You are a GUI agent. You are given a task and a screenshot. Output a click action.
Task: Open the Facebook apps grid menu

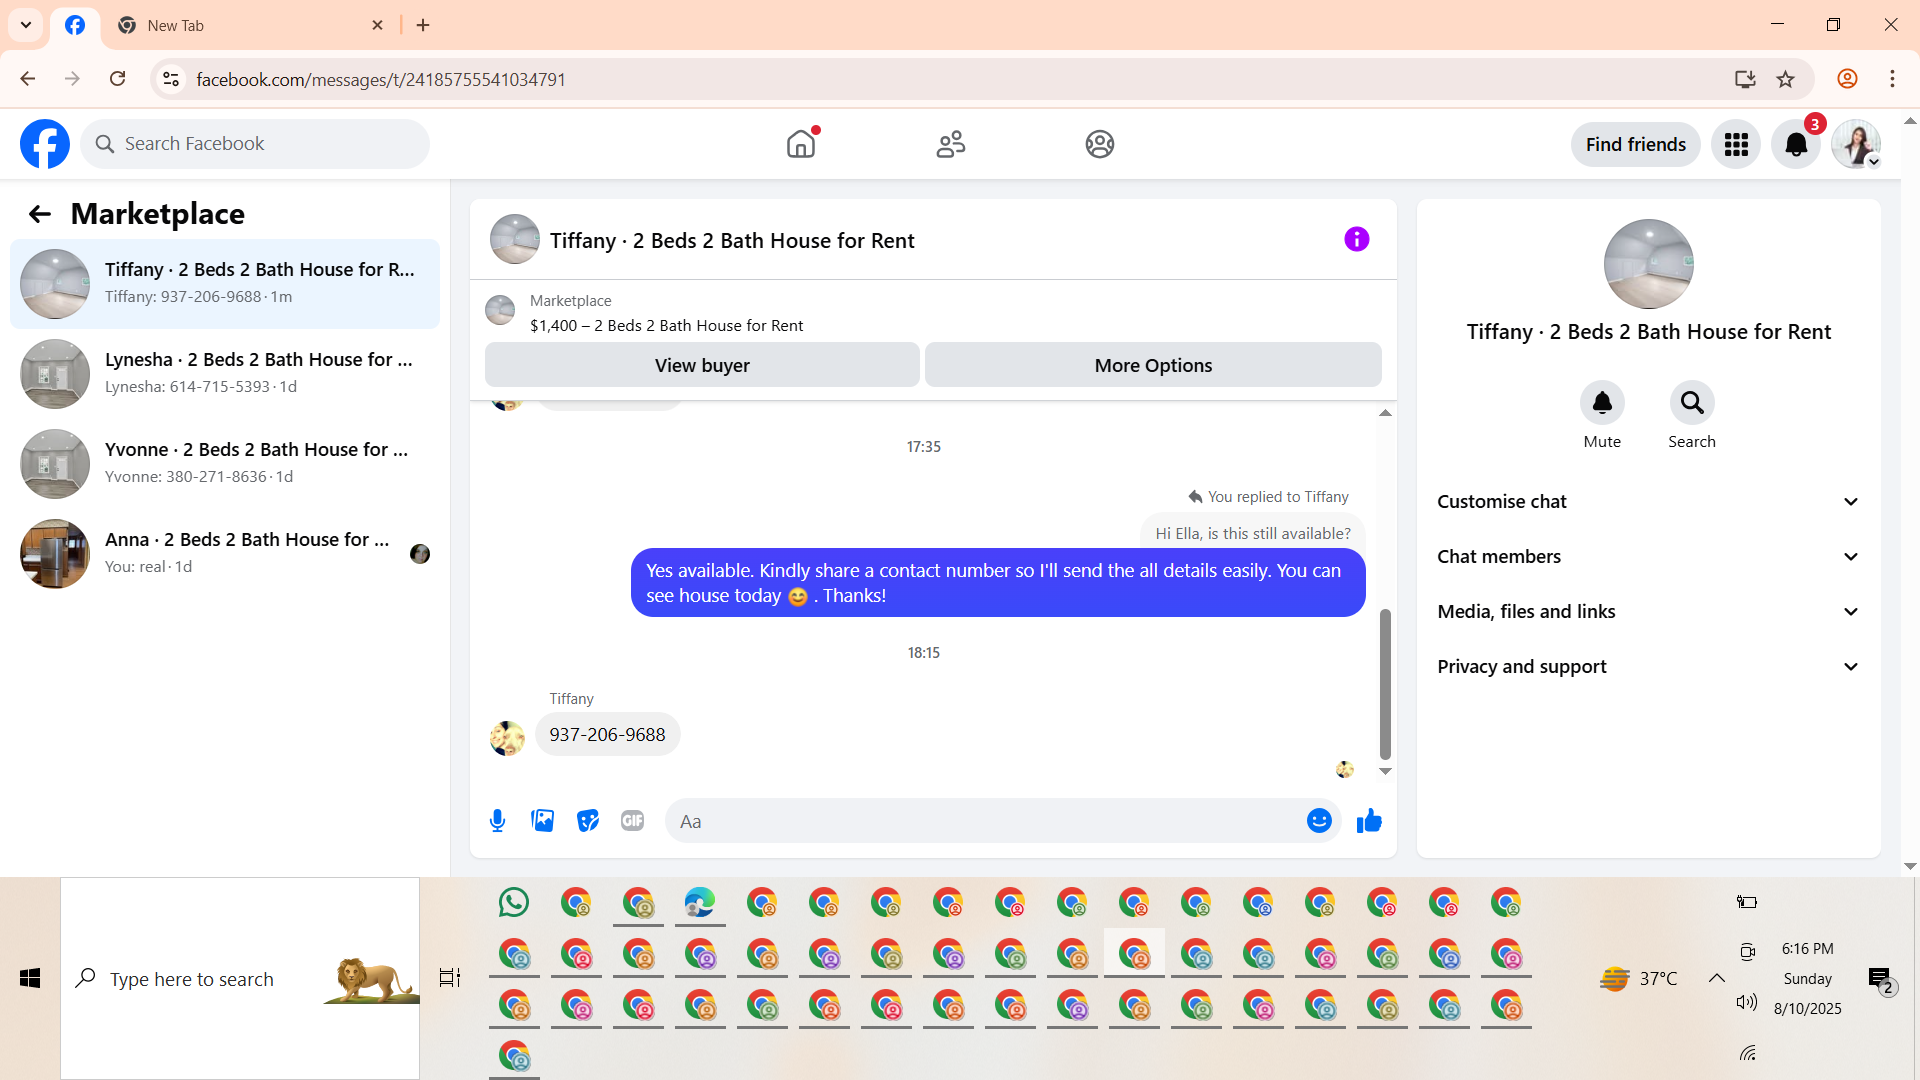coord(1736,145)
